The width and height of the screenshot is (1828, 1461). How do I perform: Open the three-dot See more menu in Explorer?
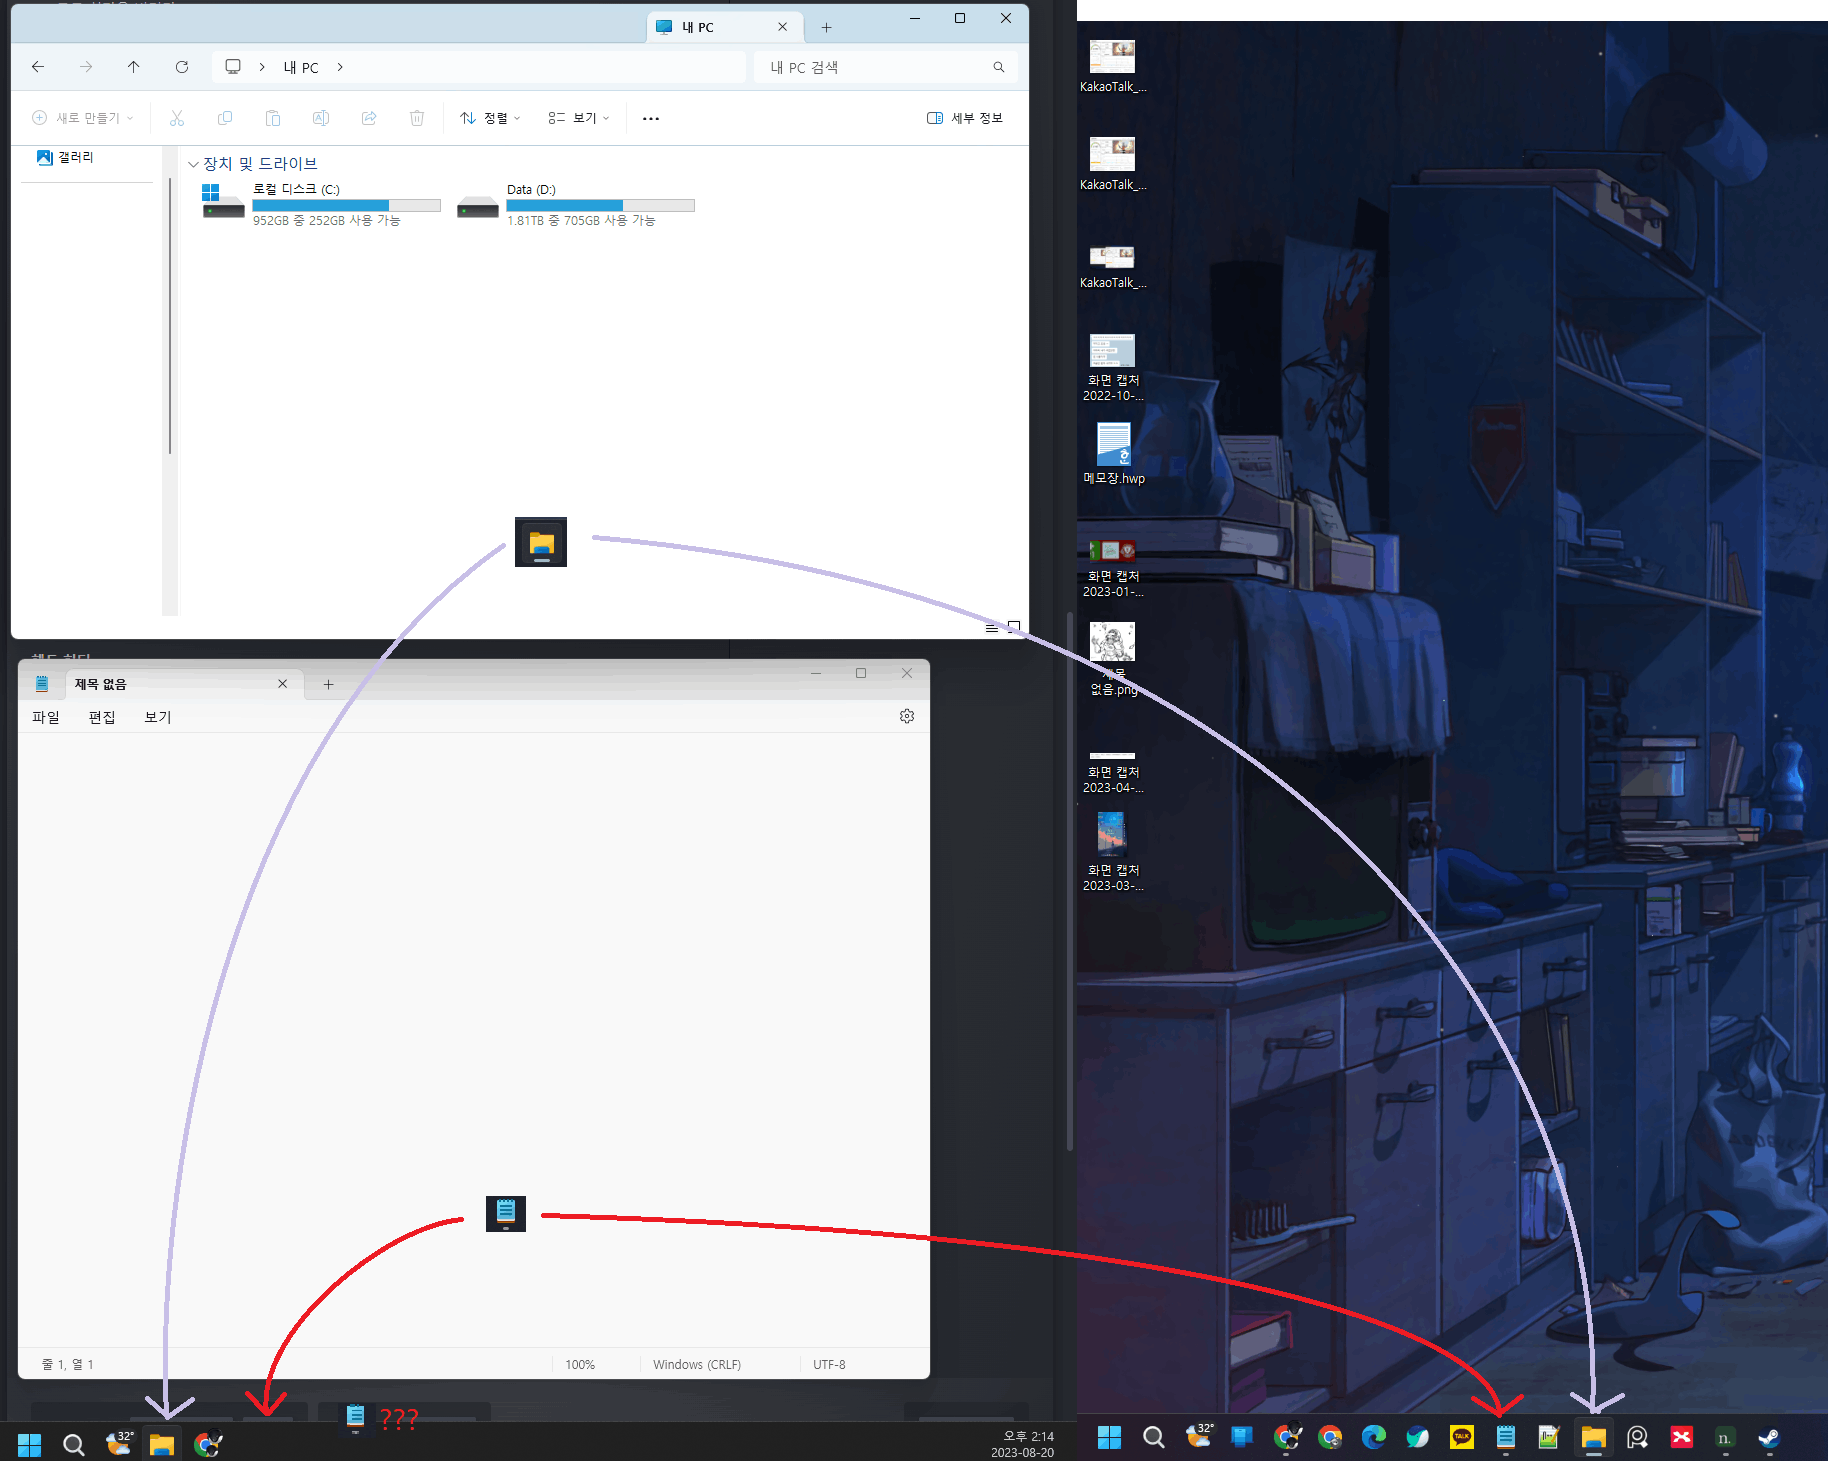coord(651,118)
